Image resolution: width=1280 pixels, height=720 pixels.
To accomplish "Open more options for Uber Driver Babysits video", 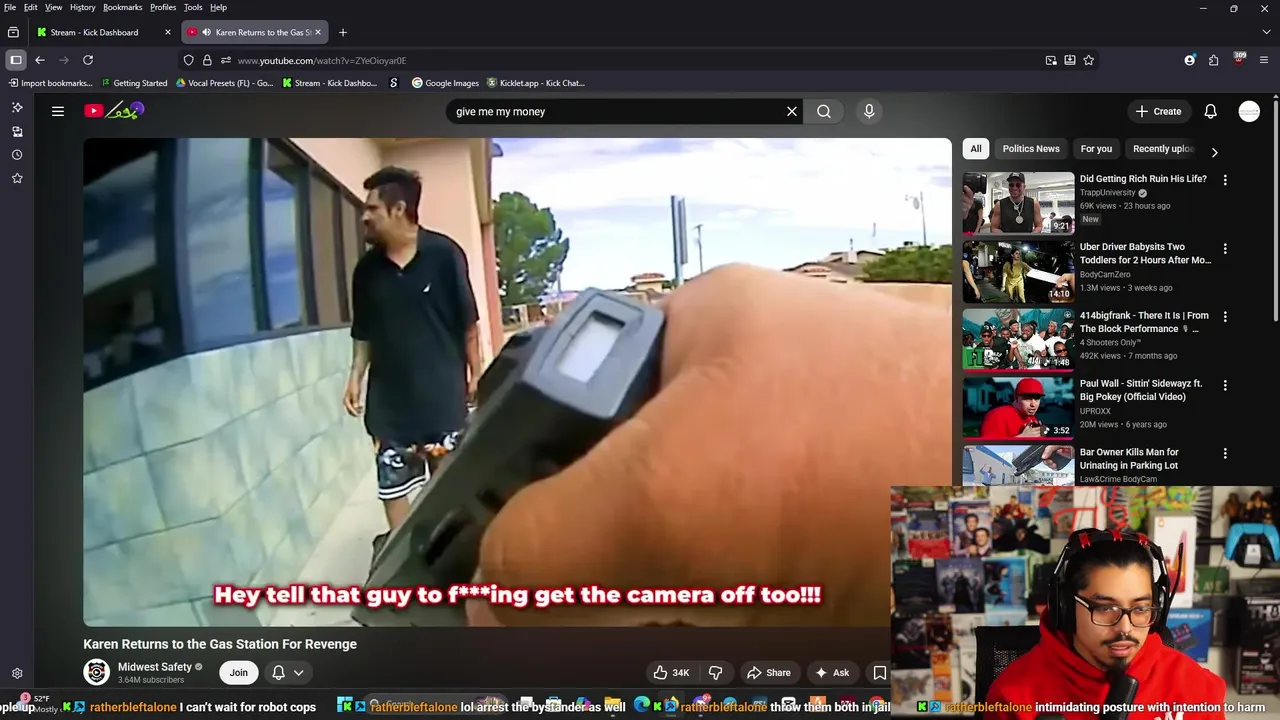I will click(1225, 248).
